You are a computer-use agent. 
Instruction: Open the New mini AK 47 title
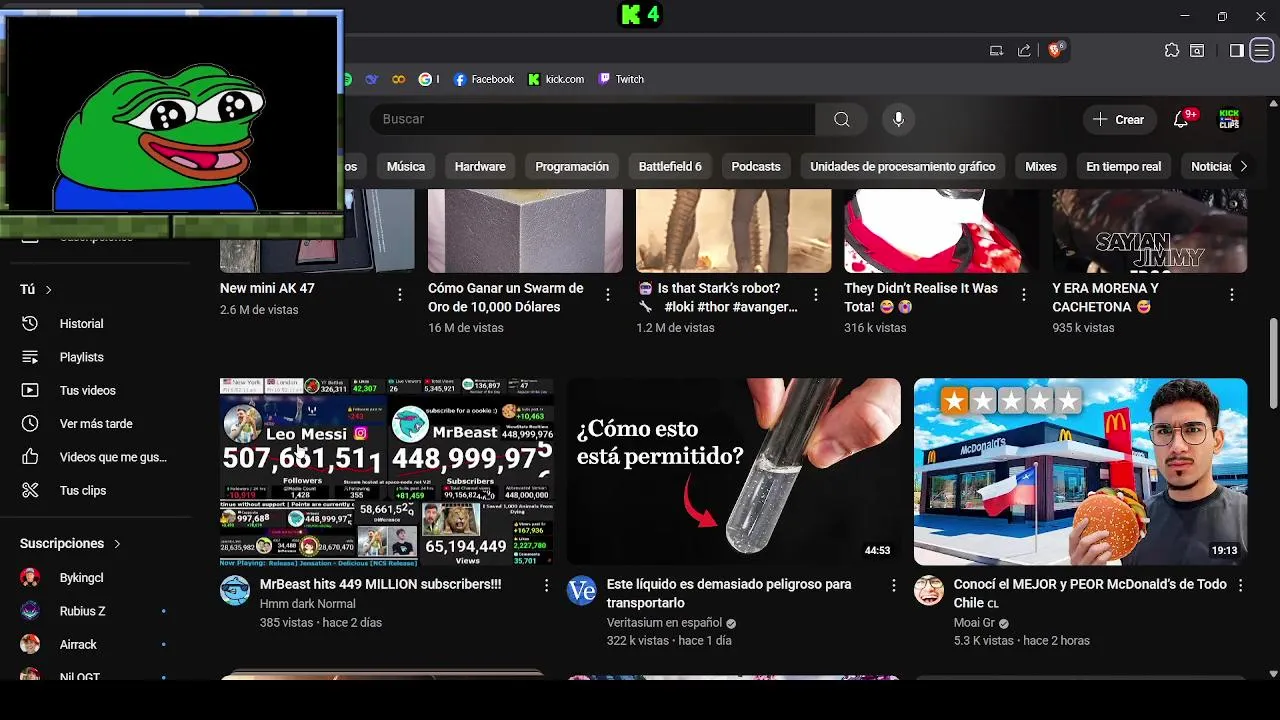click(267, 288)
